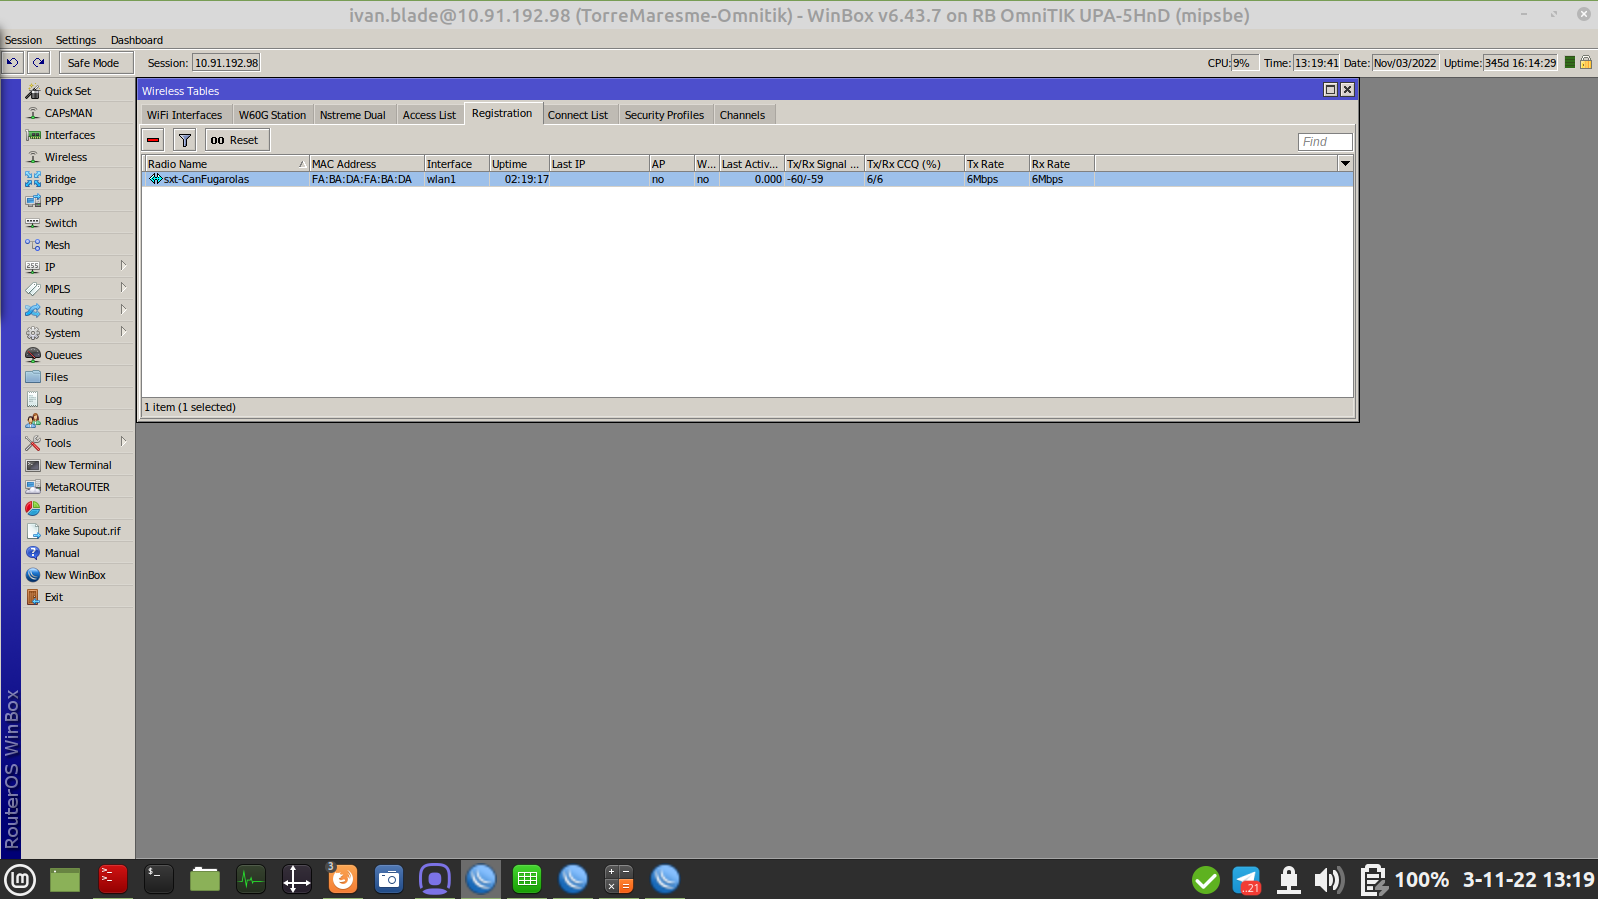Switch to W60G Station tab
Screen dimensions: 1598x899
click(272, 115)
